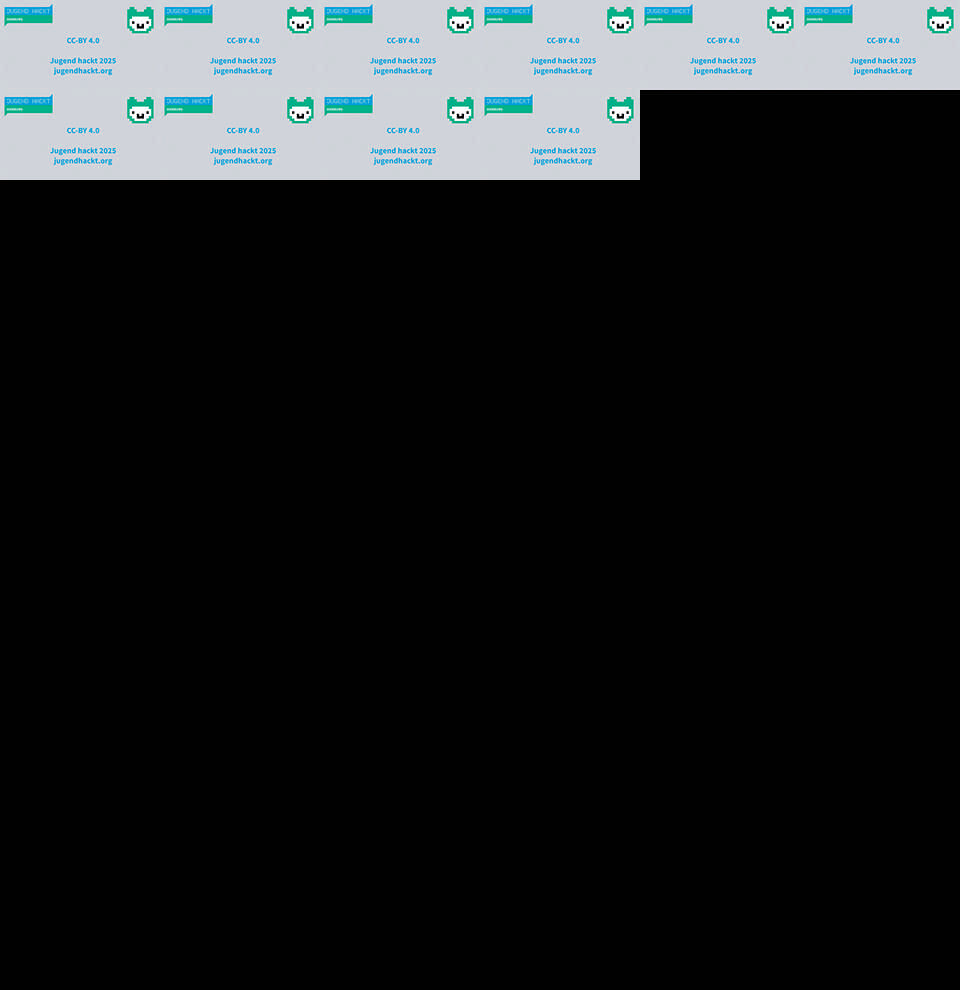Click CC-BY 4.0 text in the fourth bottom-row tile
Screen dimensions: 960x990
point(563,131)
